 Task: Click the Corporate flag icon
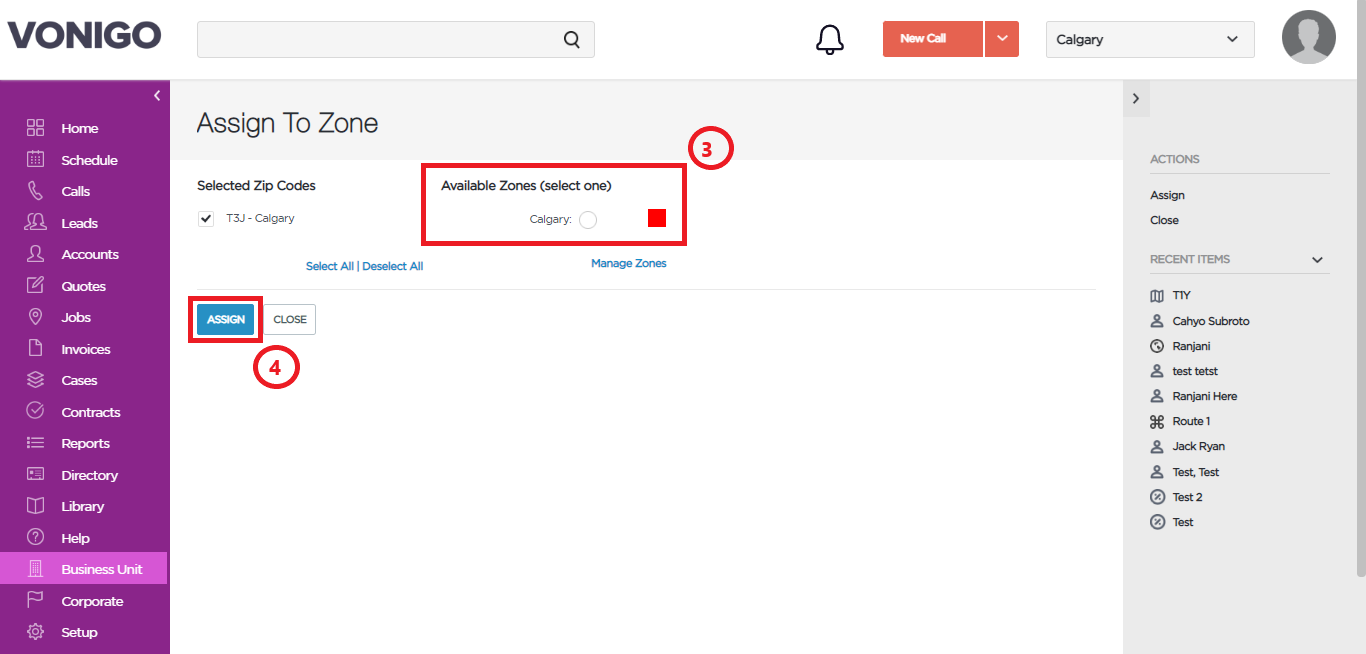point(36,600)
